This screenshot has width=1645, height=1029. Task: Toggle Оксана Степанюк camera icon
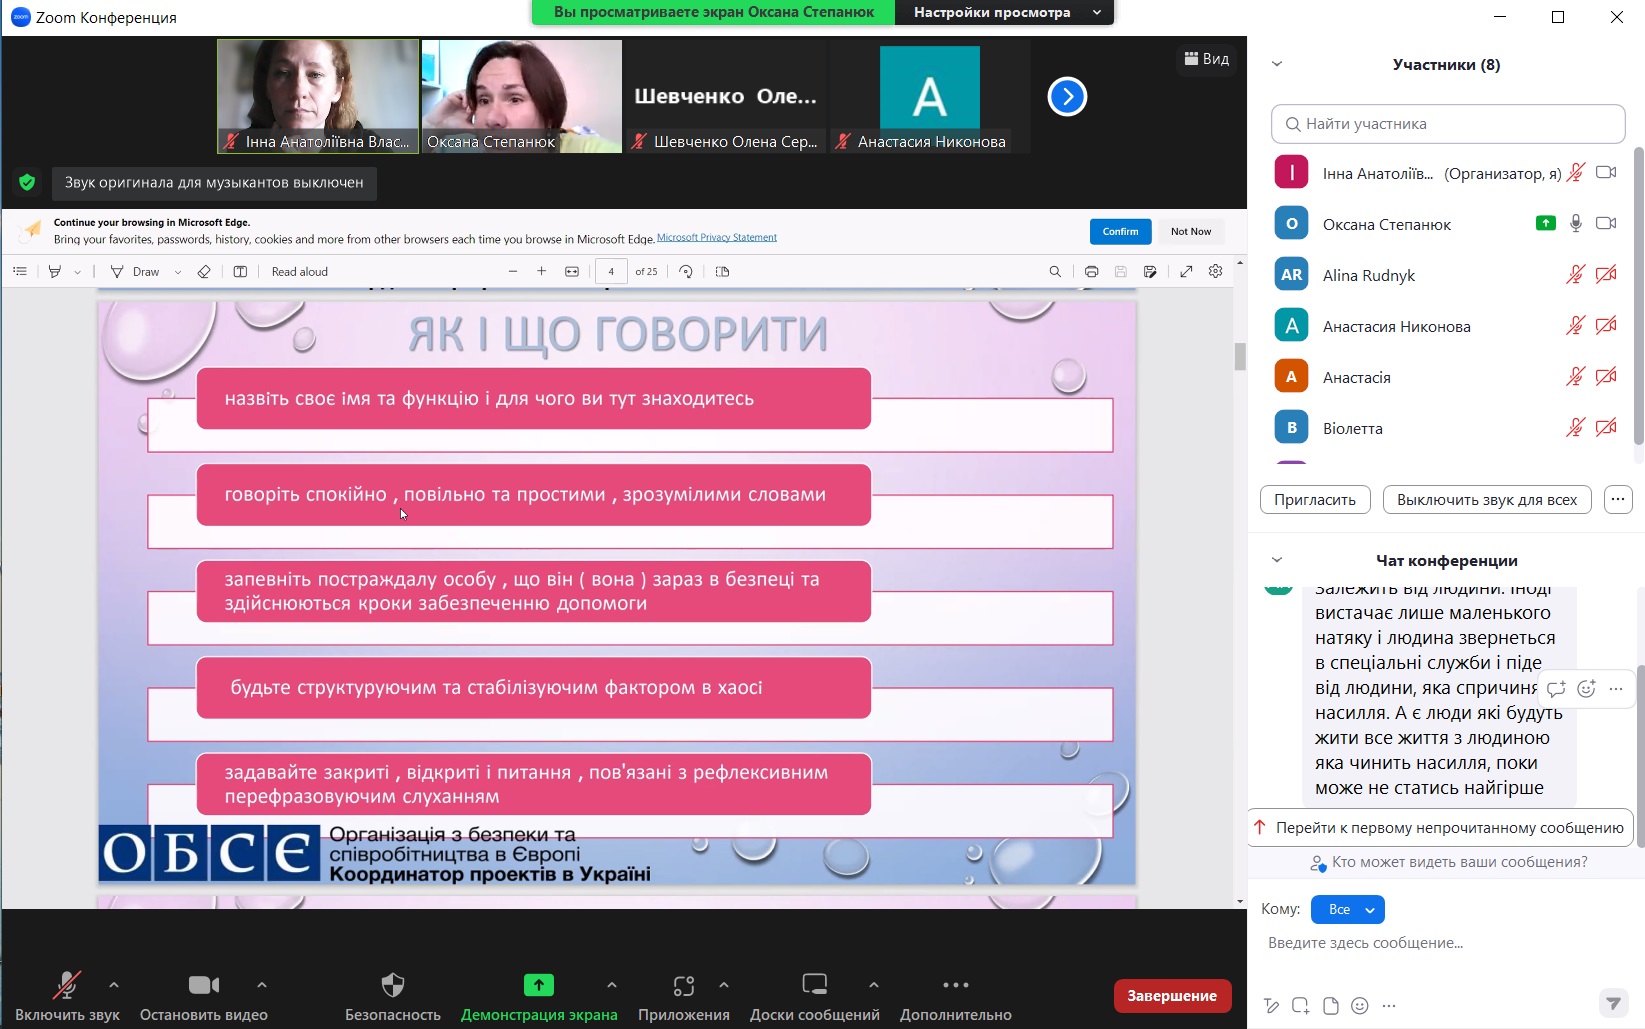1606,223
